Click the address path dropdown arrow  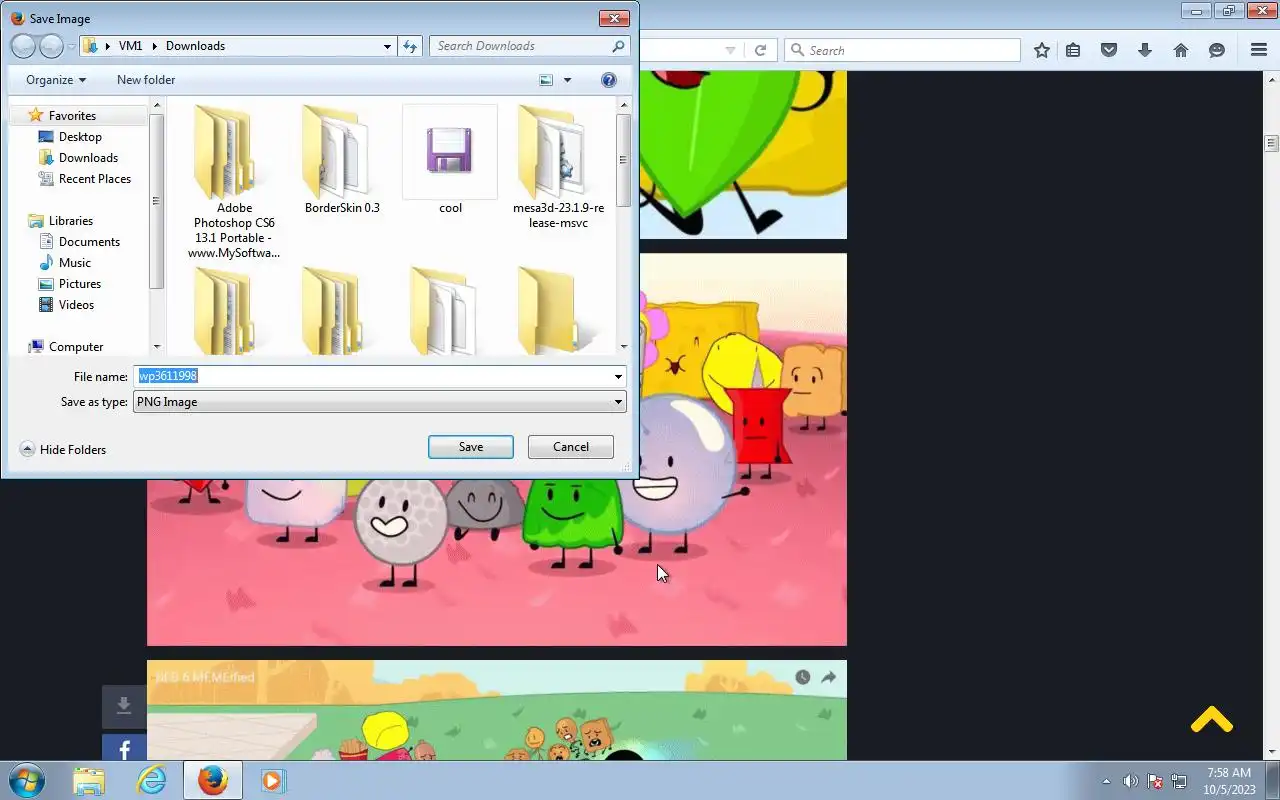pos(387,46)
